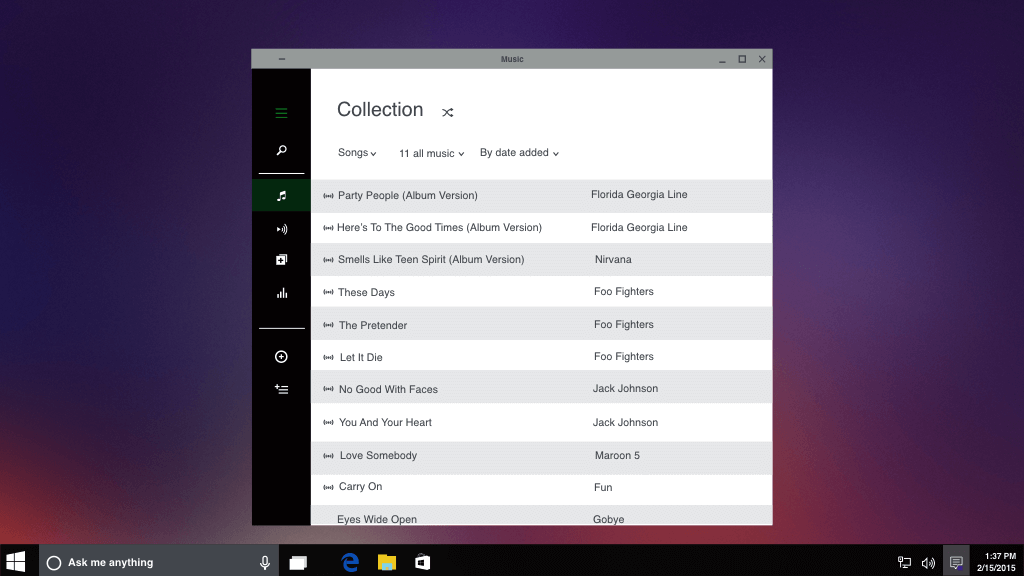The height and width of the screenshot is (576, 1024).
Task: Open the hamburger menu in Music sidebar
Action: 281,113
